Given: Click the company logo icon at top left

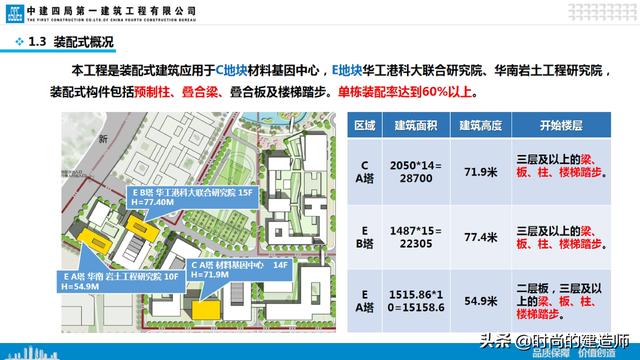Looking at the screenshot, I should pyautogui.click(x=15, y=13).
